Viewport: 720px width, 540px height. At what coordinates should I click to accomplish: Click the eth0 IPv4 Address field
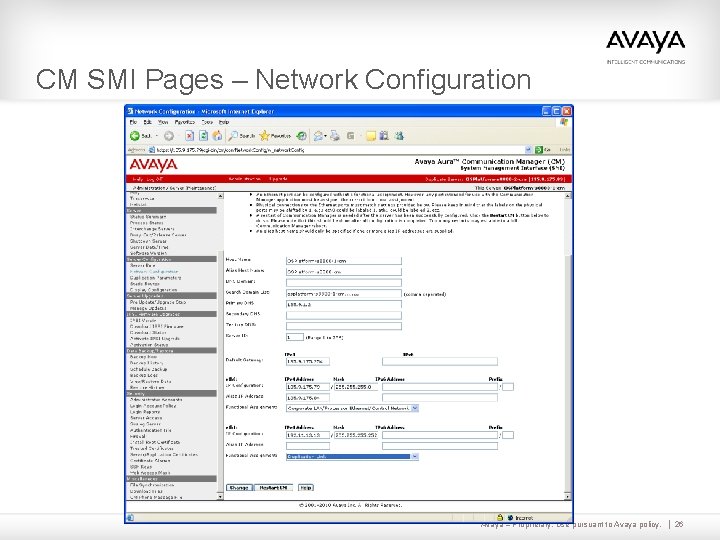(308, 387)
